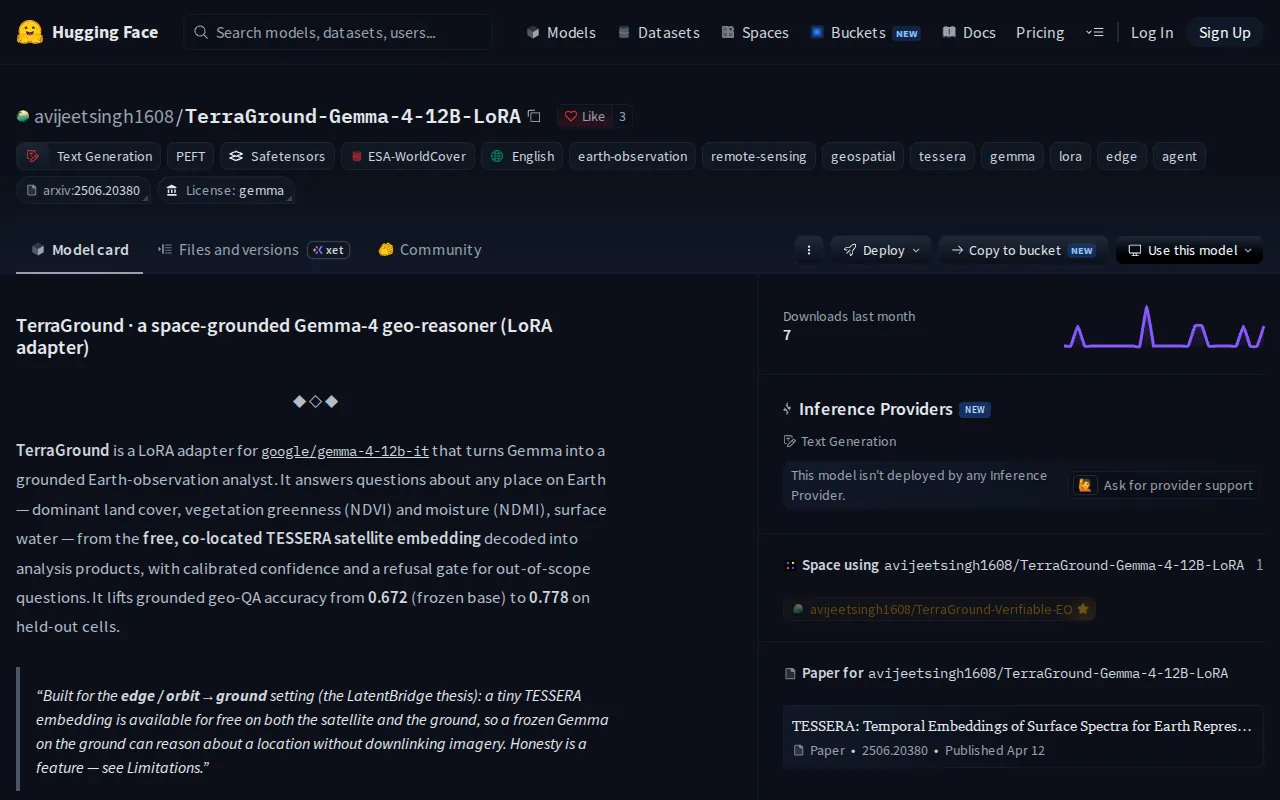
Task: Select the Safetensors tag
Action: point(277,156)
